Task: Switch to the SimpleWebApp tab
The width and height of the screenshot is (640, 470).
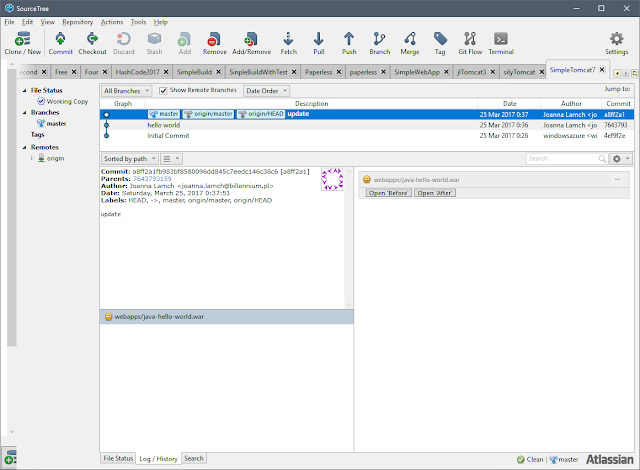Action: pos(417,72)
